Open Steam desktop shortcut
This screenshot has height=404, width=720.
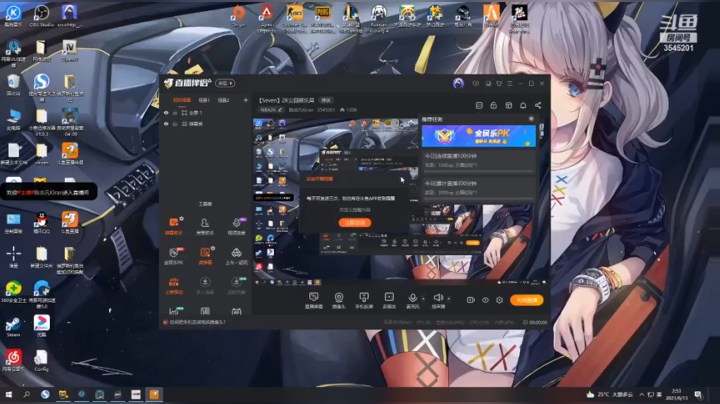click(x=13, y=326)
